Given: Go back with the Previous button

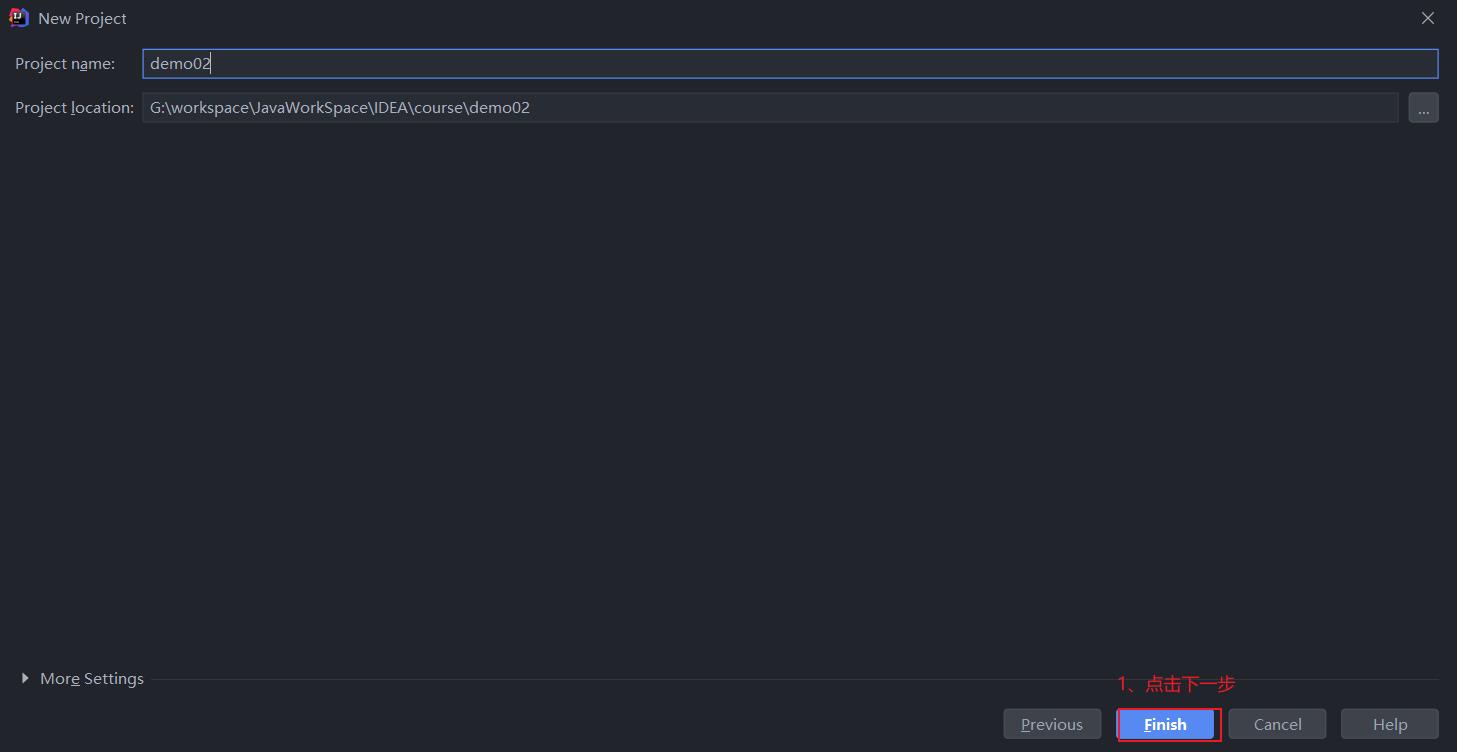Looking at the screenshot, I should 1052,725.
